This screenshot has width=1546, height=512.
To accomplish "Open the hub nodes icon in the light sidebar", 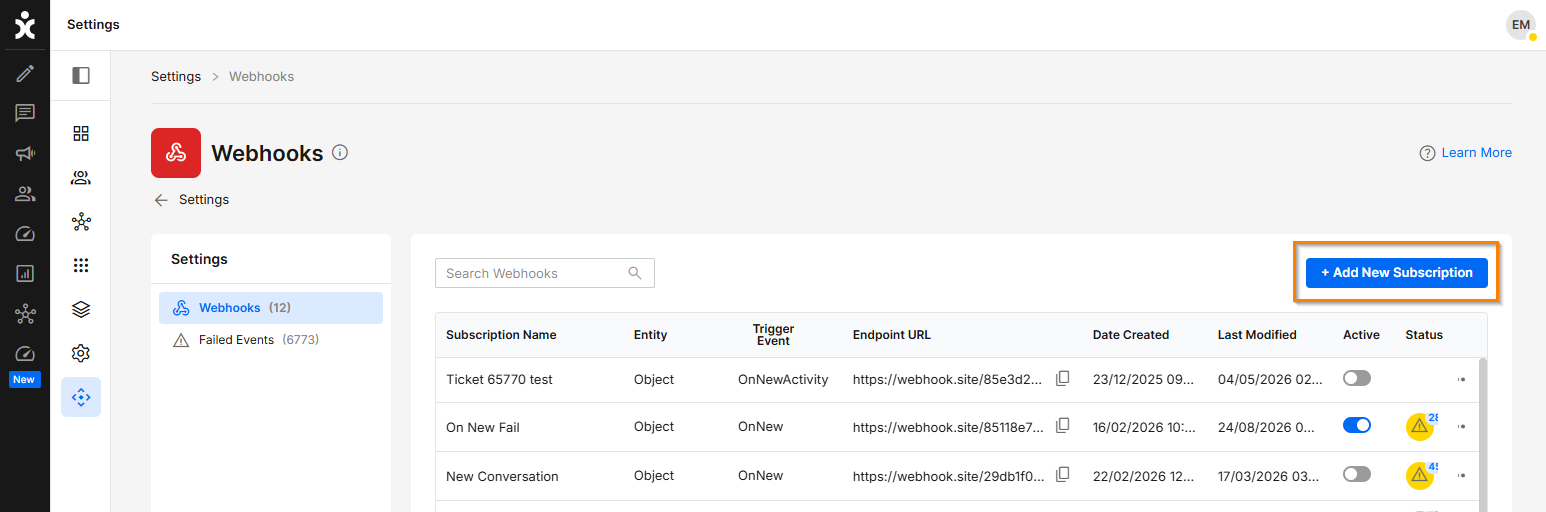I will click(x=81, y=222).
